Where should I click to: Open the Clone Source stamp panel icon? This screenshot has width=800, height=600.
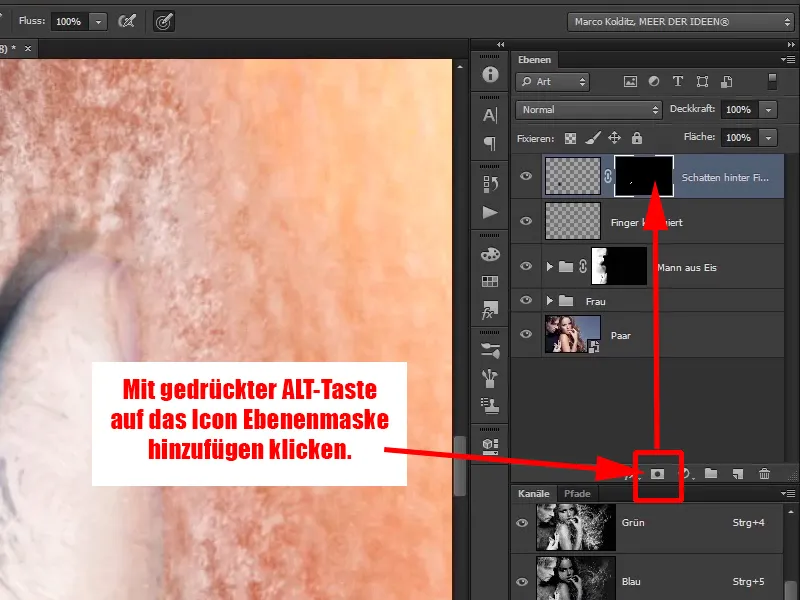(x=490, y=406)
